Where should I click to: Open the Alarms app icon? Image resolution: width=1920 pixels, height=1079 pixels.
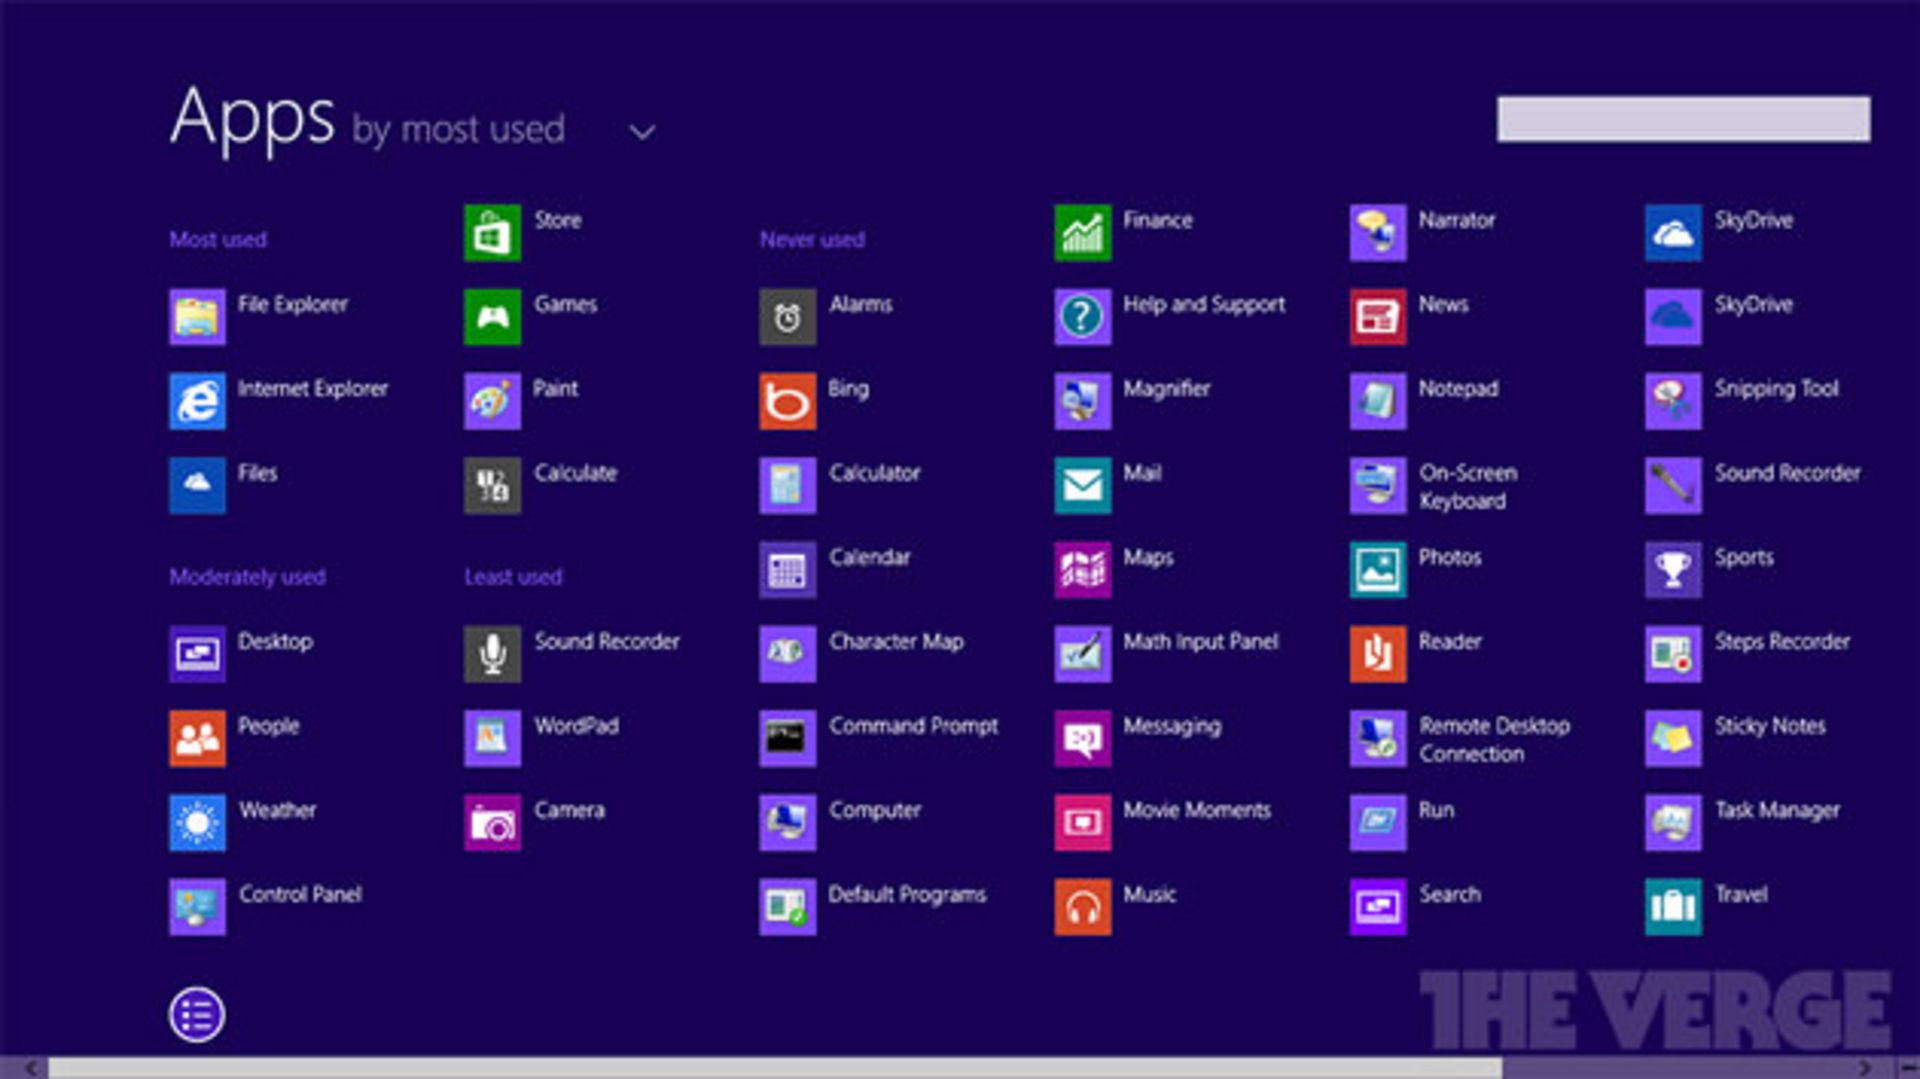[787, 317]
